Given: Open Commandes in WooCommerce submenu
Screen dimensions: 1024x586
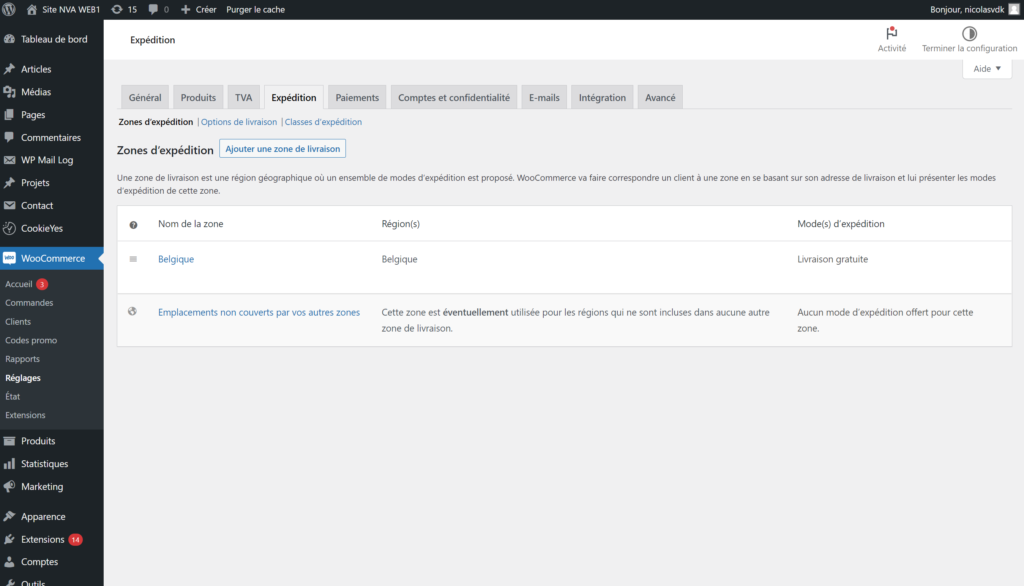Looking at the screenshot, I should tap(29, 302).
